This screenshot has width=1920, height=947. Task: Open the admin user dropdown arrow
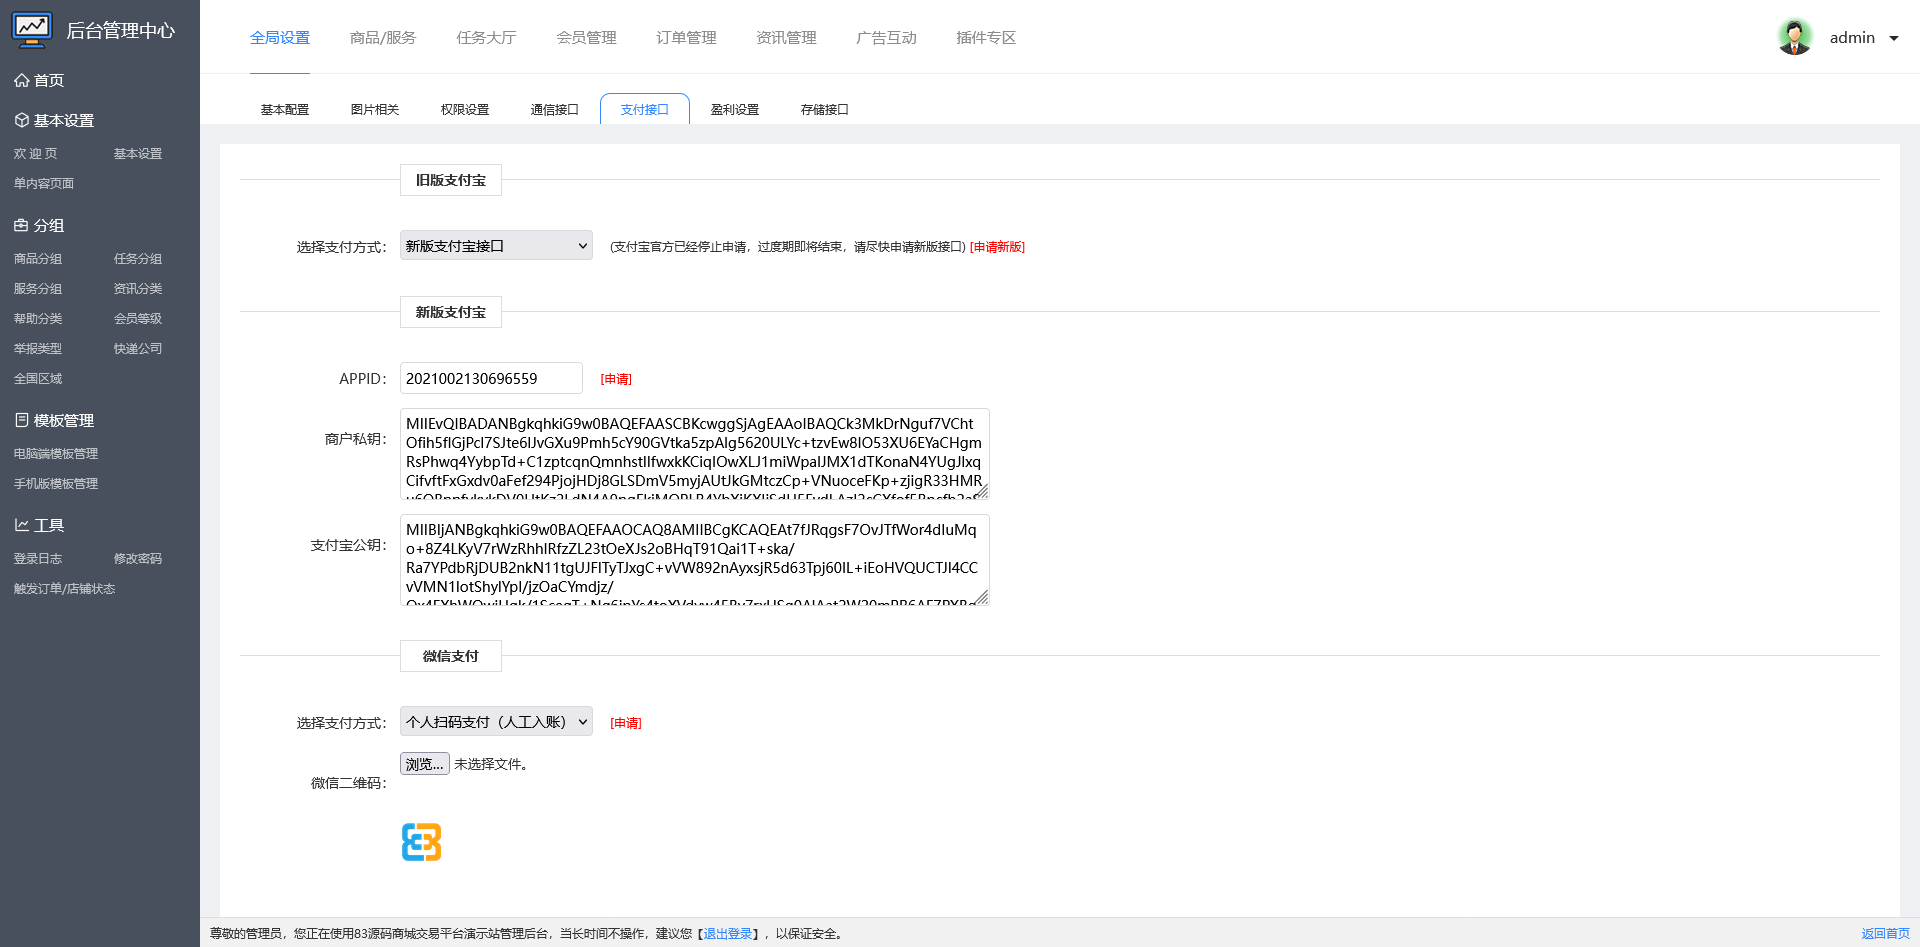(x=1894, y=38)
